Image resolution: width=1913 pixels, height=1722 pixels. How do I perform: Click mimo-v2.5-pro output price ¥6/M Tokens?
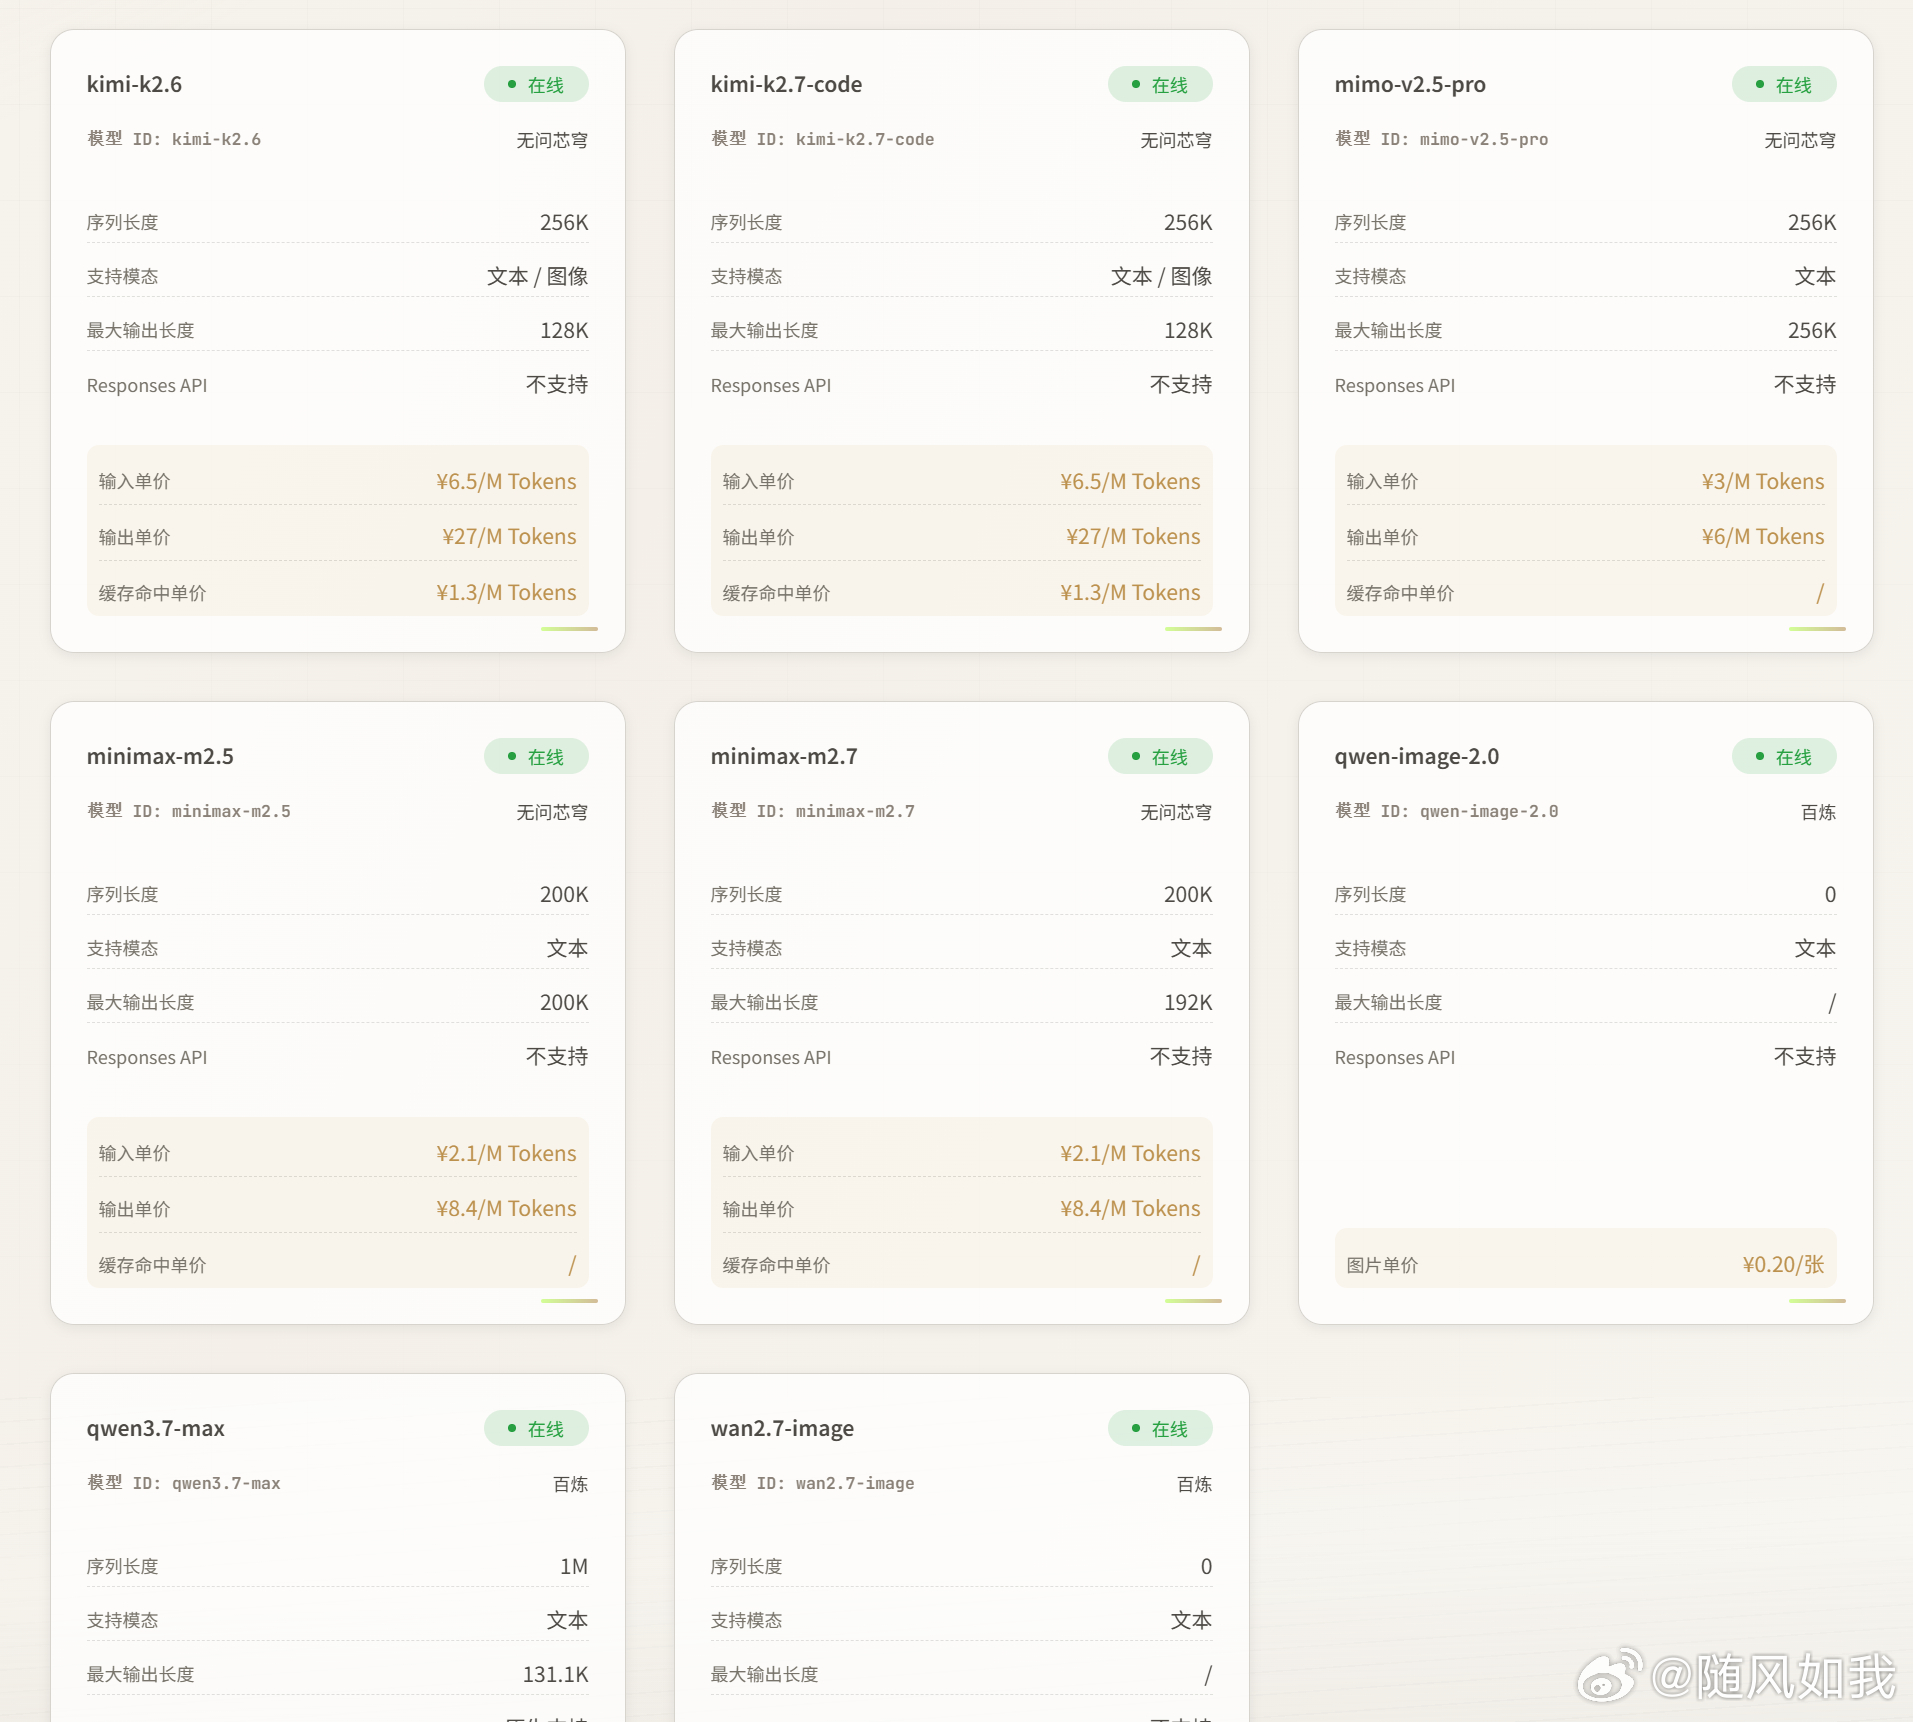1763,536
